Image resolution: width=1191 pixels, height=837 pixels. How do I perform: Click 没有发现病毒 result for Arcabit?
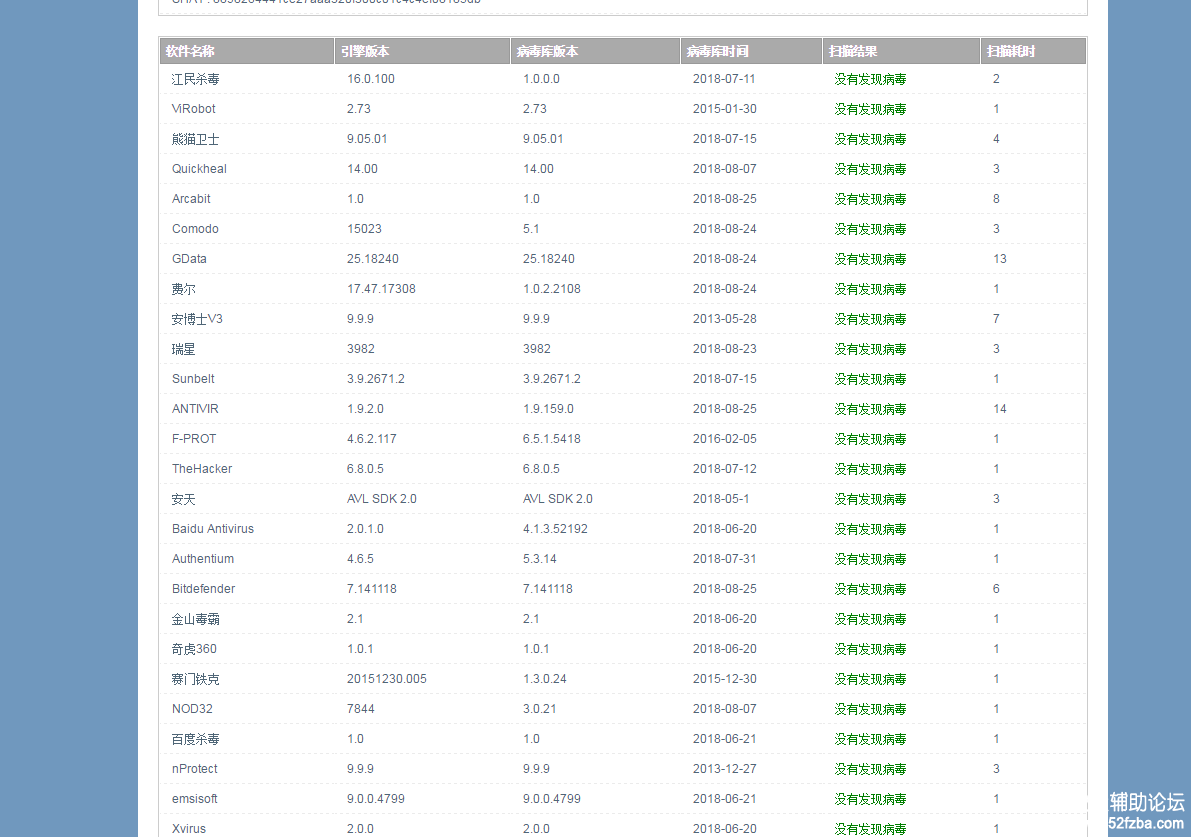[870, 199]
